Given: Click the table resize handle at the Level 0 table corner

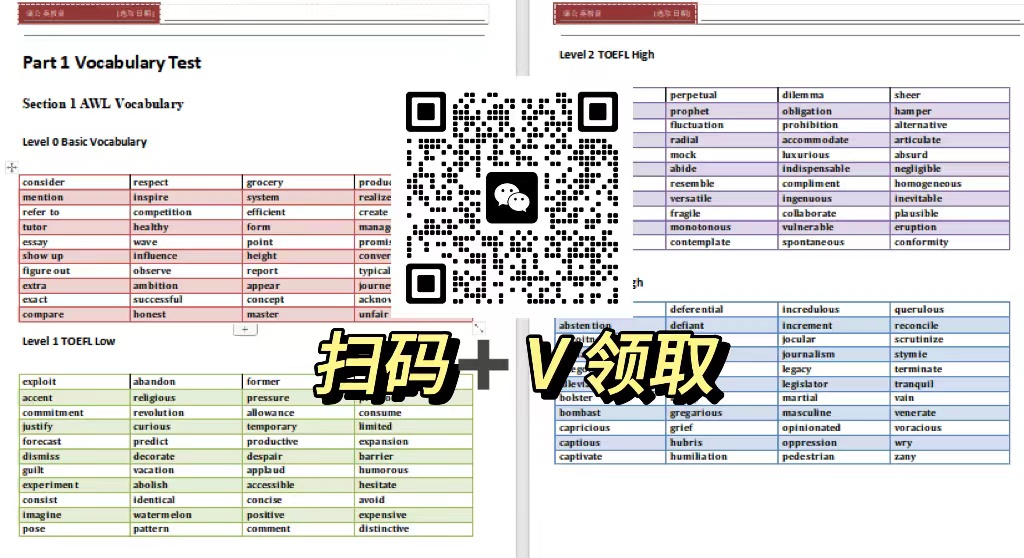Looking at the screenshot, I should tap(479, 328).
